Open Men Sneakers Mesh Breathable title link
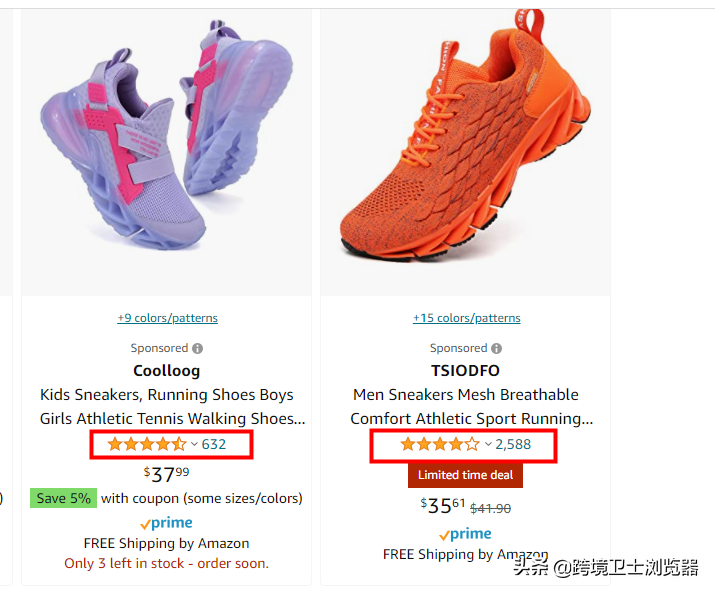This screenshot has height=593, width=715. 471,406
